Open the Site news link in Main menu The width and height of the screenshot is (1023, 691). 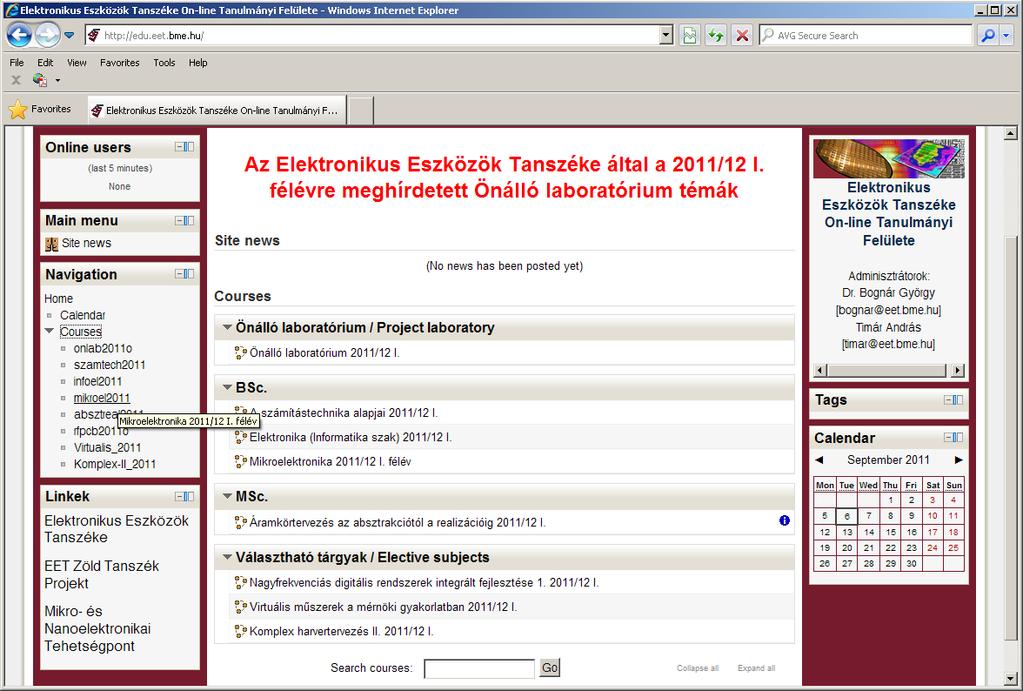click(x=86, y=243)
